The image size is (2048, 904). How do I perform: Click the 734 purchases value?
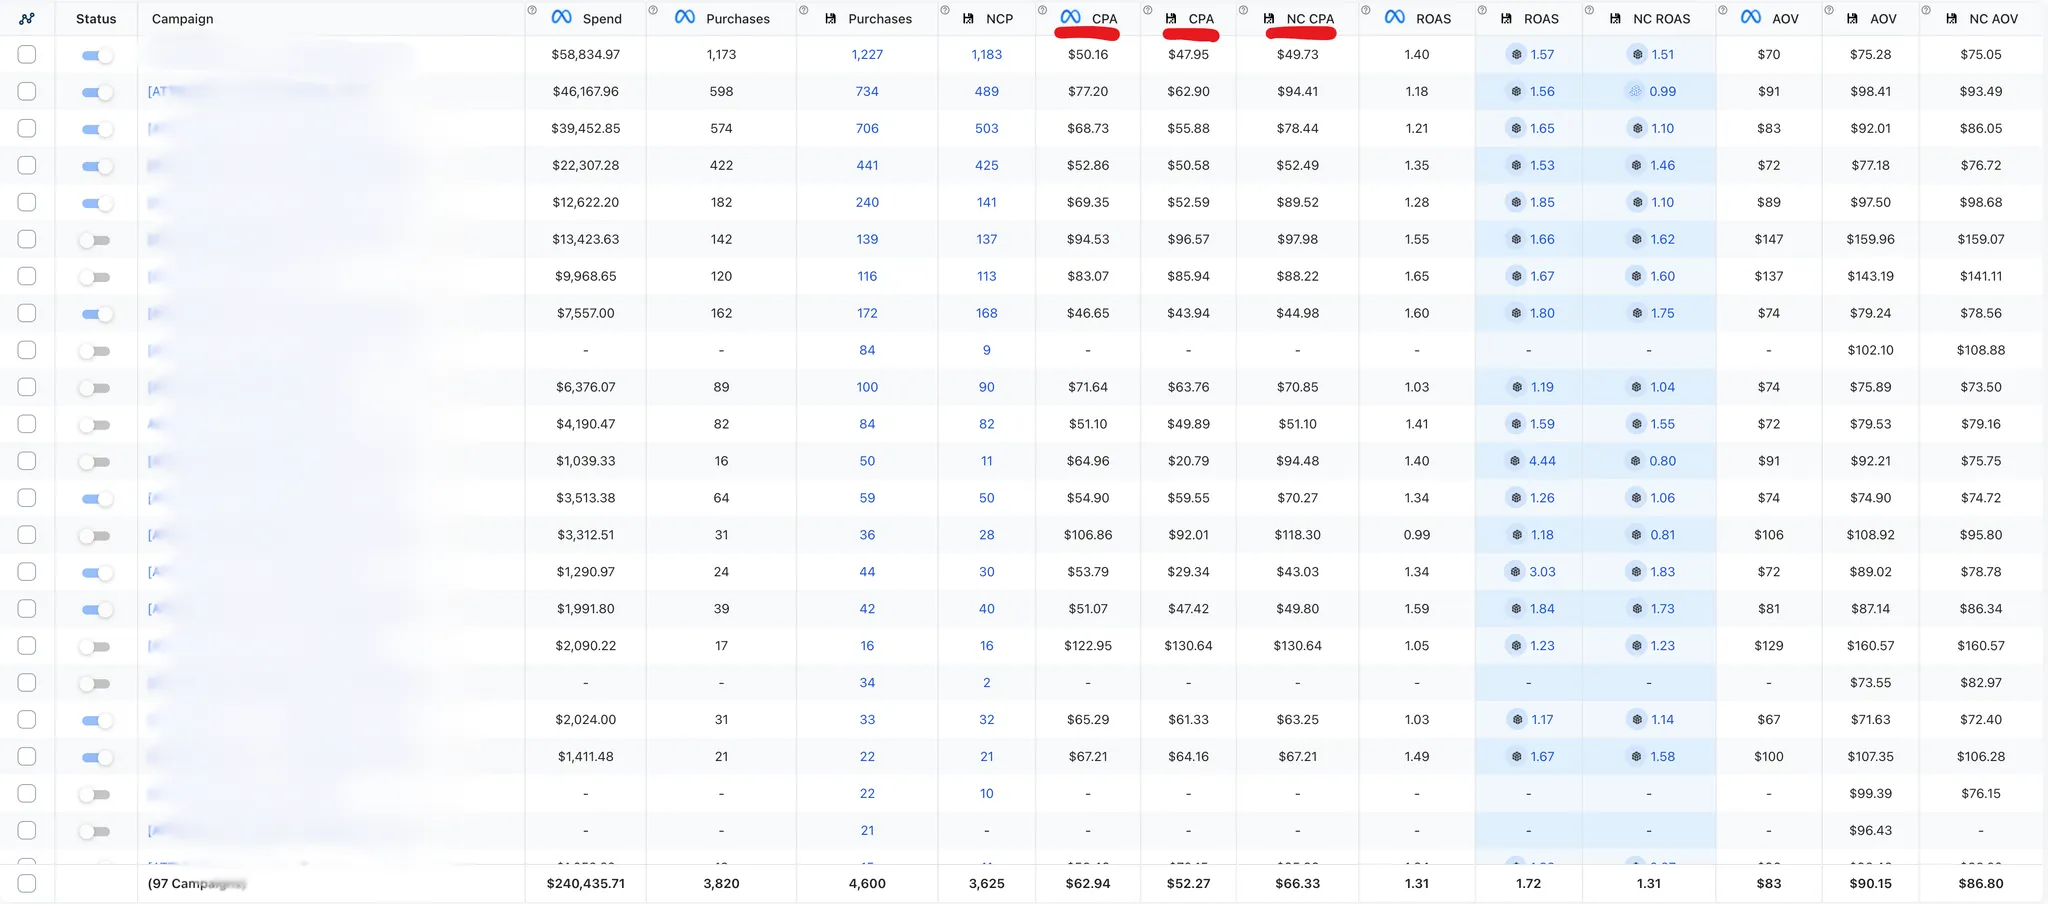pyautogui.click(x=867, y=92)
